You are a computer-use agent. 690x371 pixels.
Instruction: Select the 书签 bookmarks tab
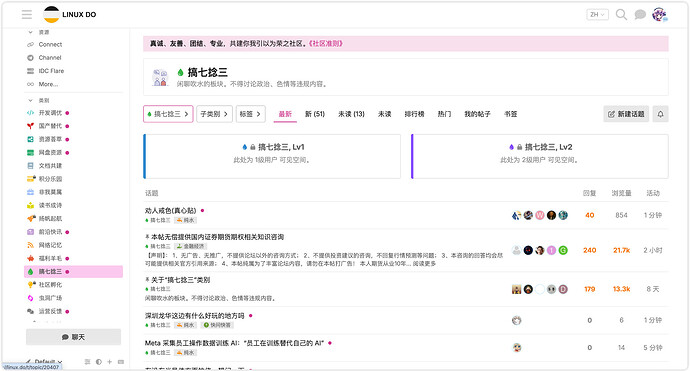(510, 114)
